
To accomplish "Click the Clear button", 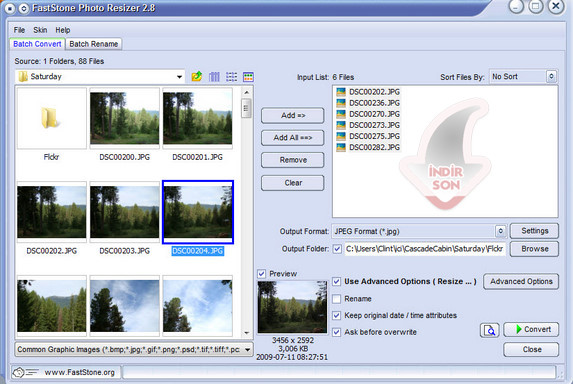I will (x=292, y=183).
